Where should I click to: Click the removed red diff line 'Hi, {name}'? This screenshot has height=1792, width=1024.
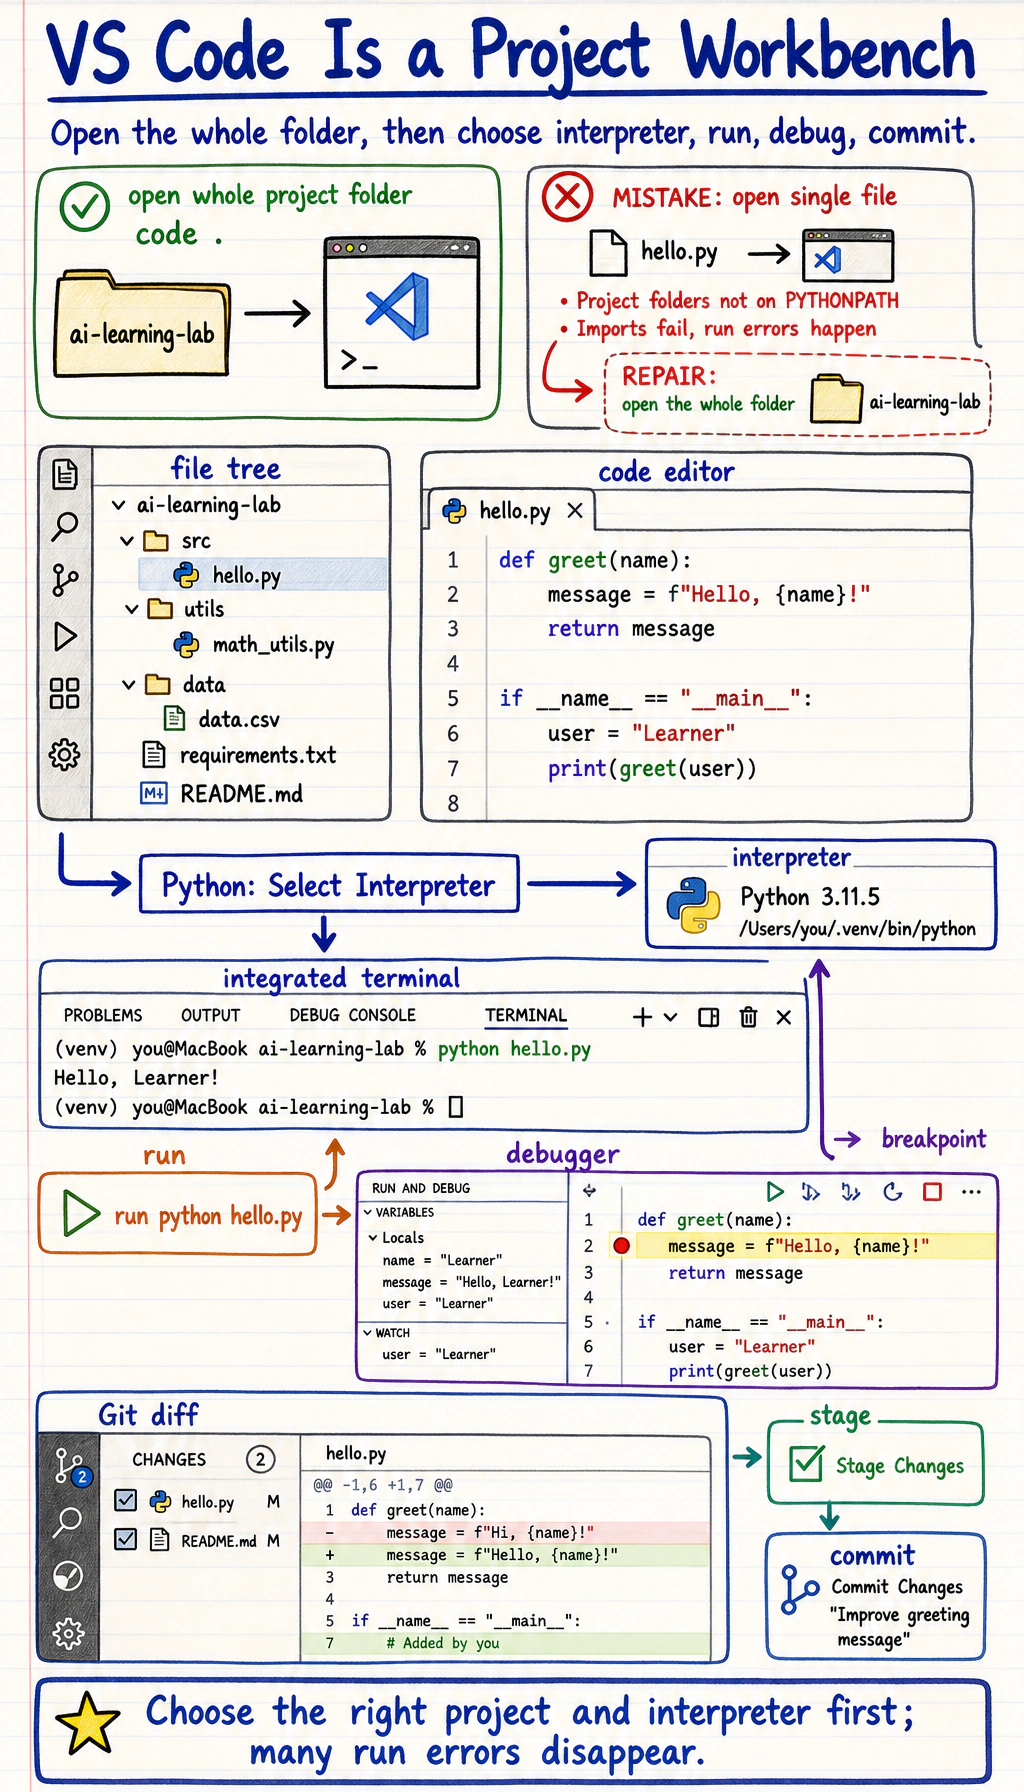point(506,1532)
